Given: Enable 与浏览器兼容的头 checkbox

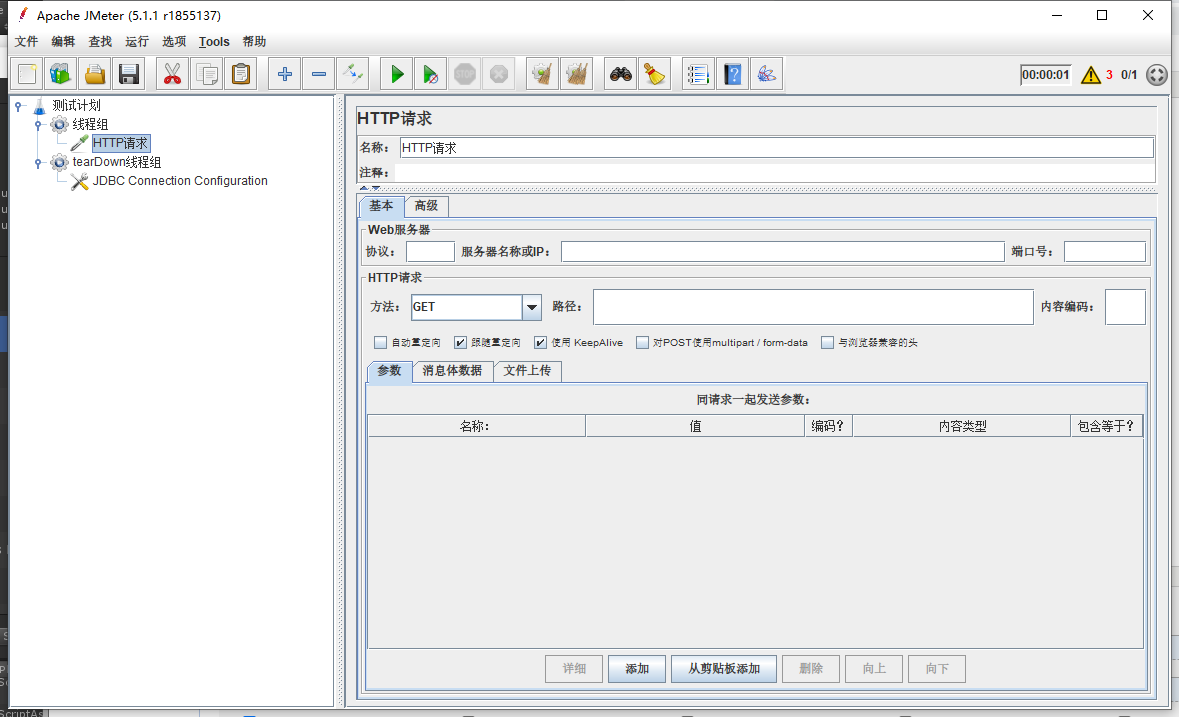Looking at the screenshot, I should 827,343.
